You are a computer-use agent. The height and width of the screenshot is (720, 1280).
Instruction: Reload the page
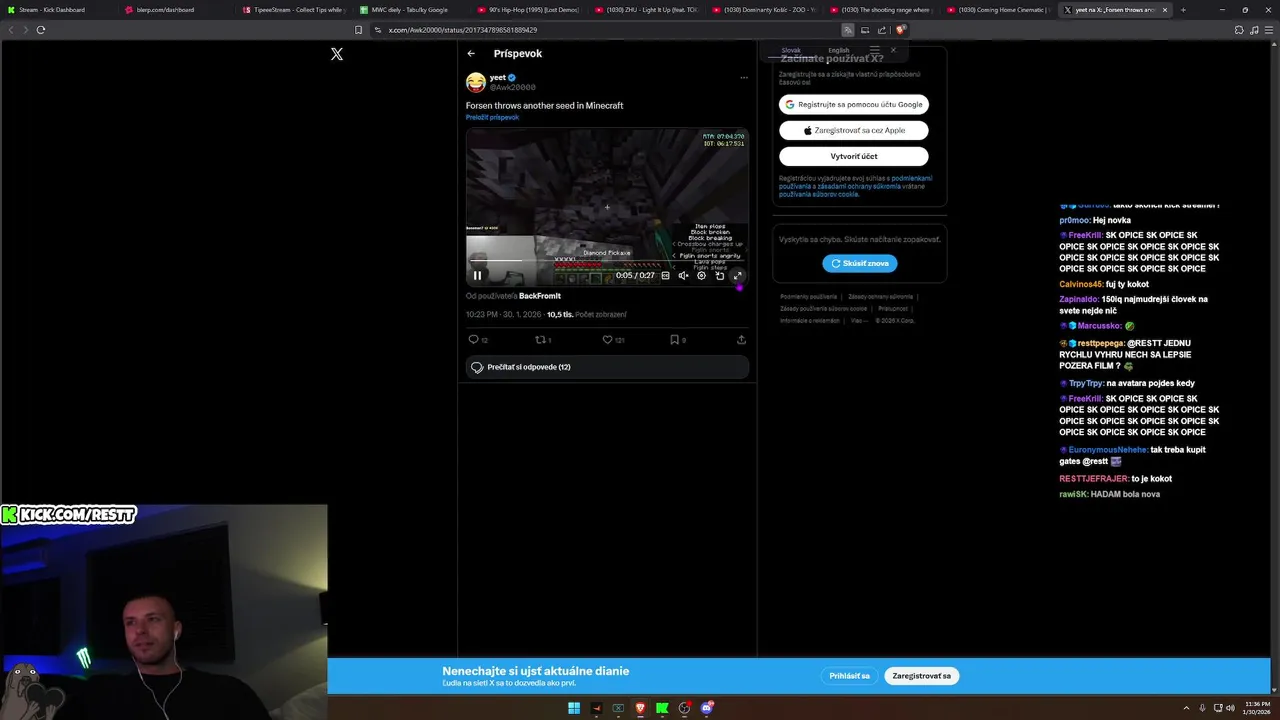pyautogui.click(x=41, y=30)
